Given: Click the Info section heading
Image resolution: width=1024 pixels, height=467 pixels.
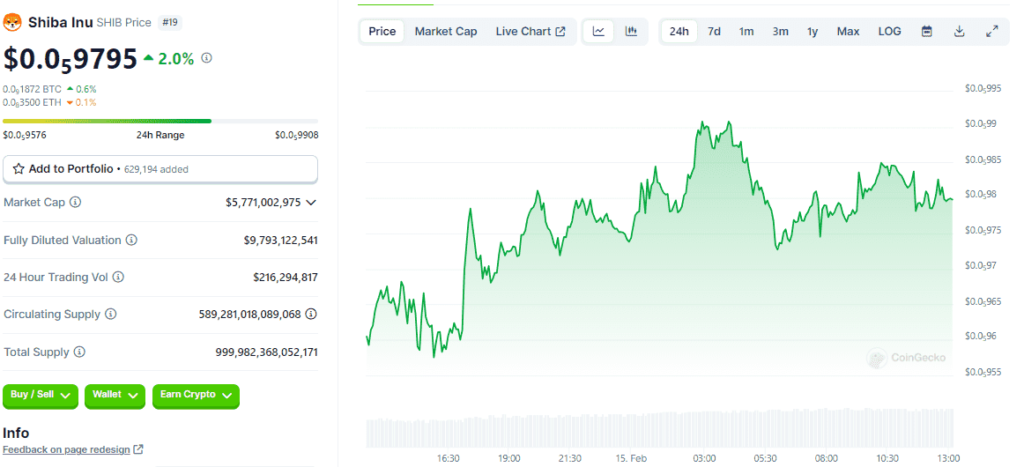Looking at the screenshot, I should [x=16, y=433].
